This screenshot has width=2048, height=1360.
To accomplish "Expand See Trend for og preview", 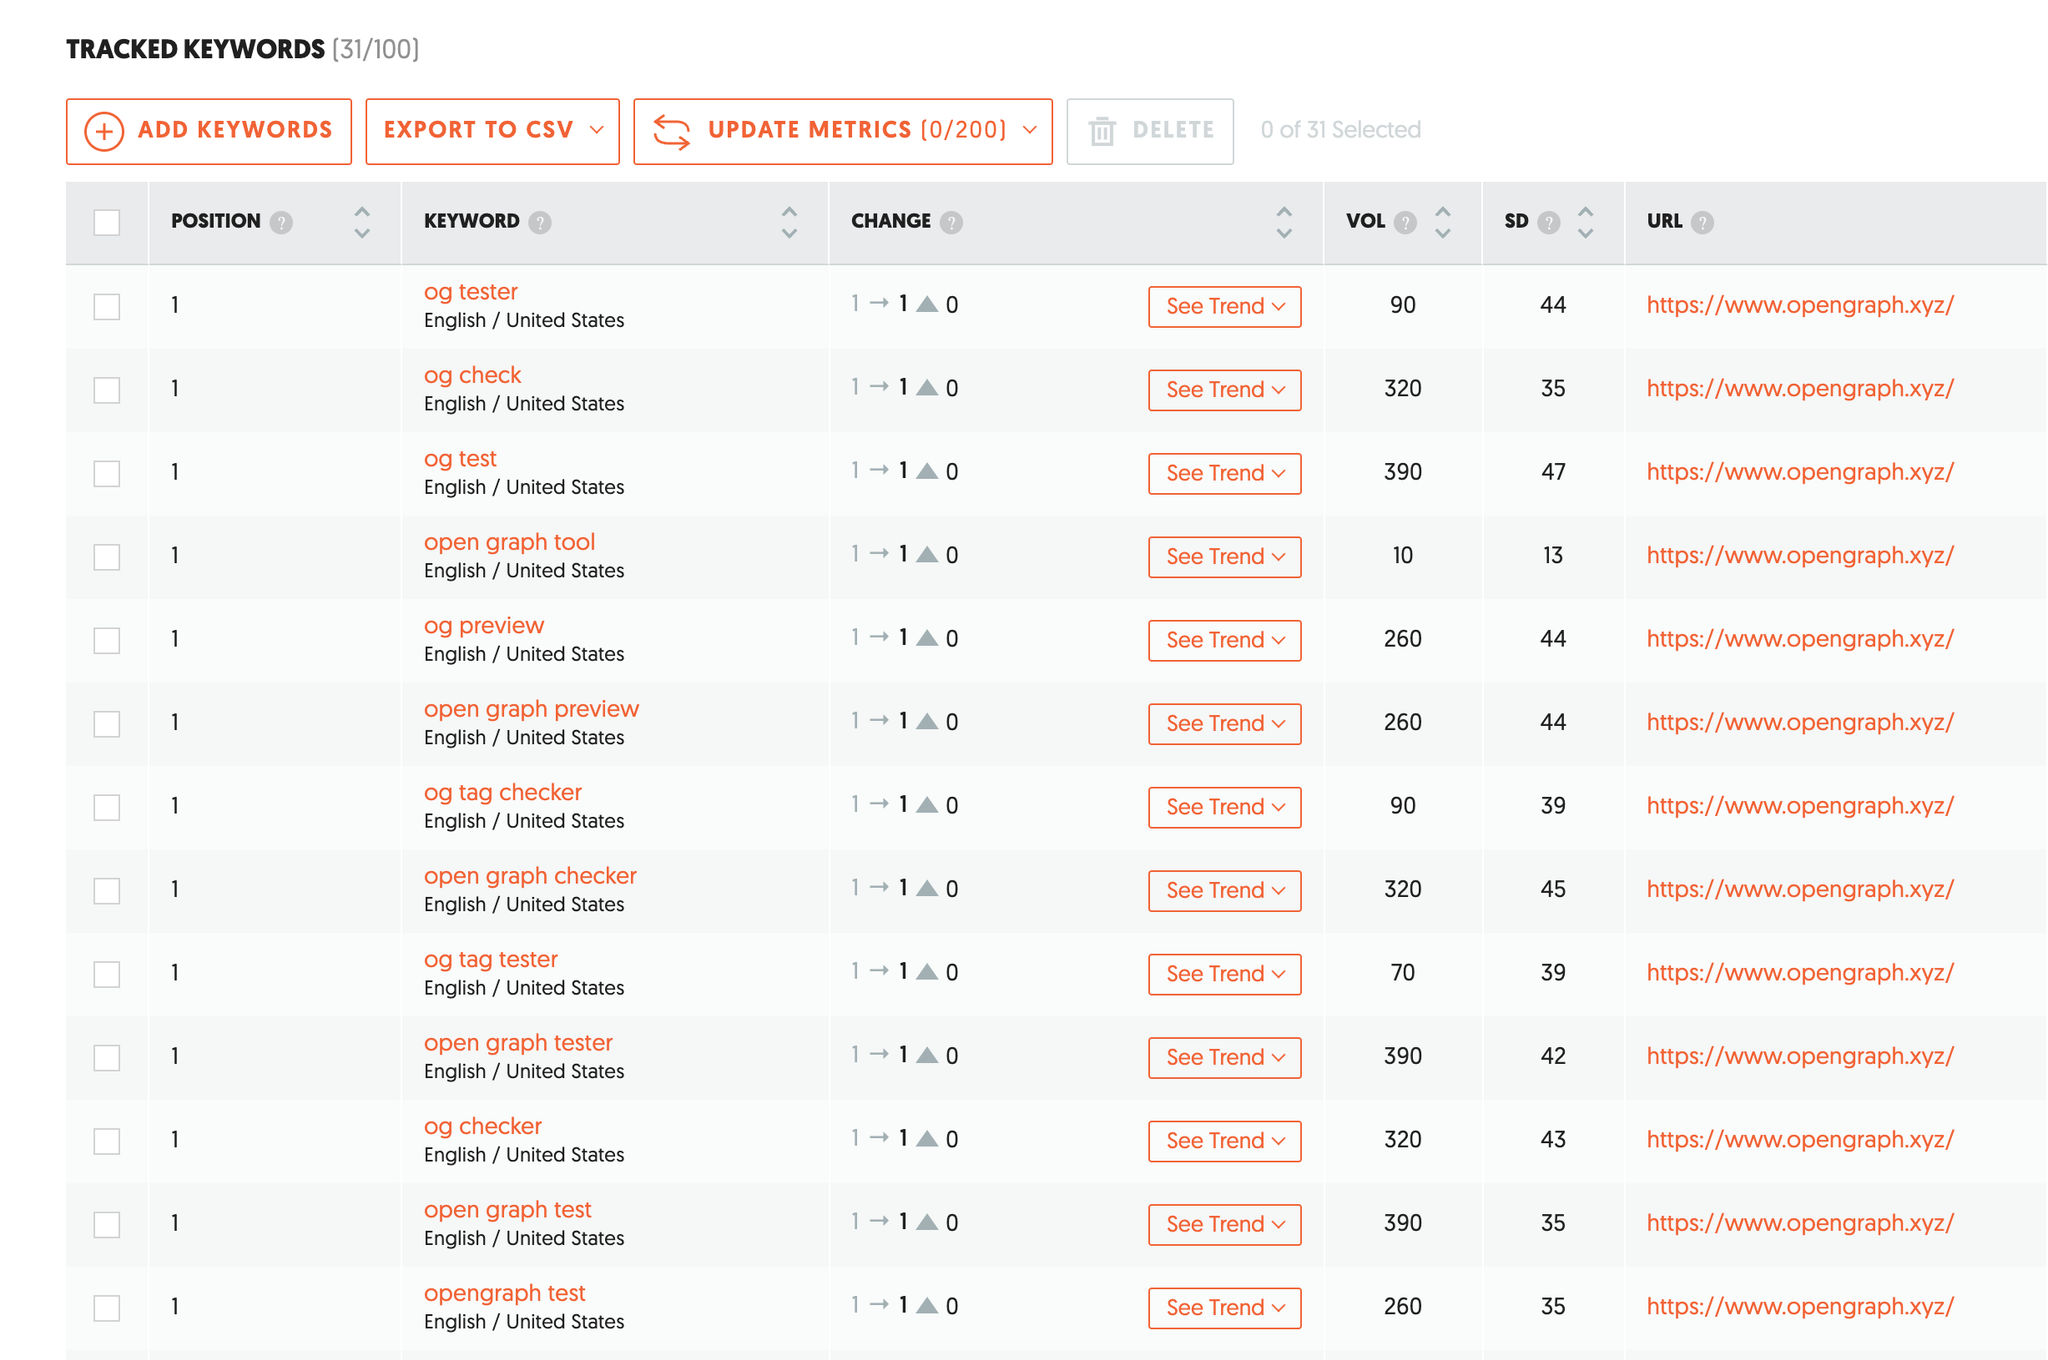I will pos(1225,641).
